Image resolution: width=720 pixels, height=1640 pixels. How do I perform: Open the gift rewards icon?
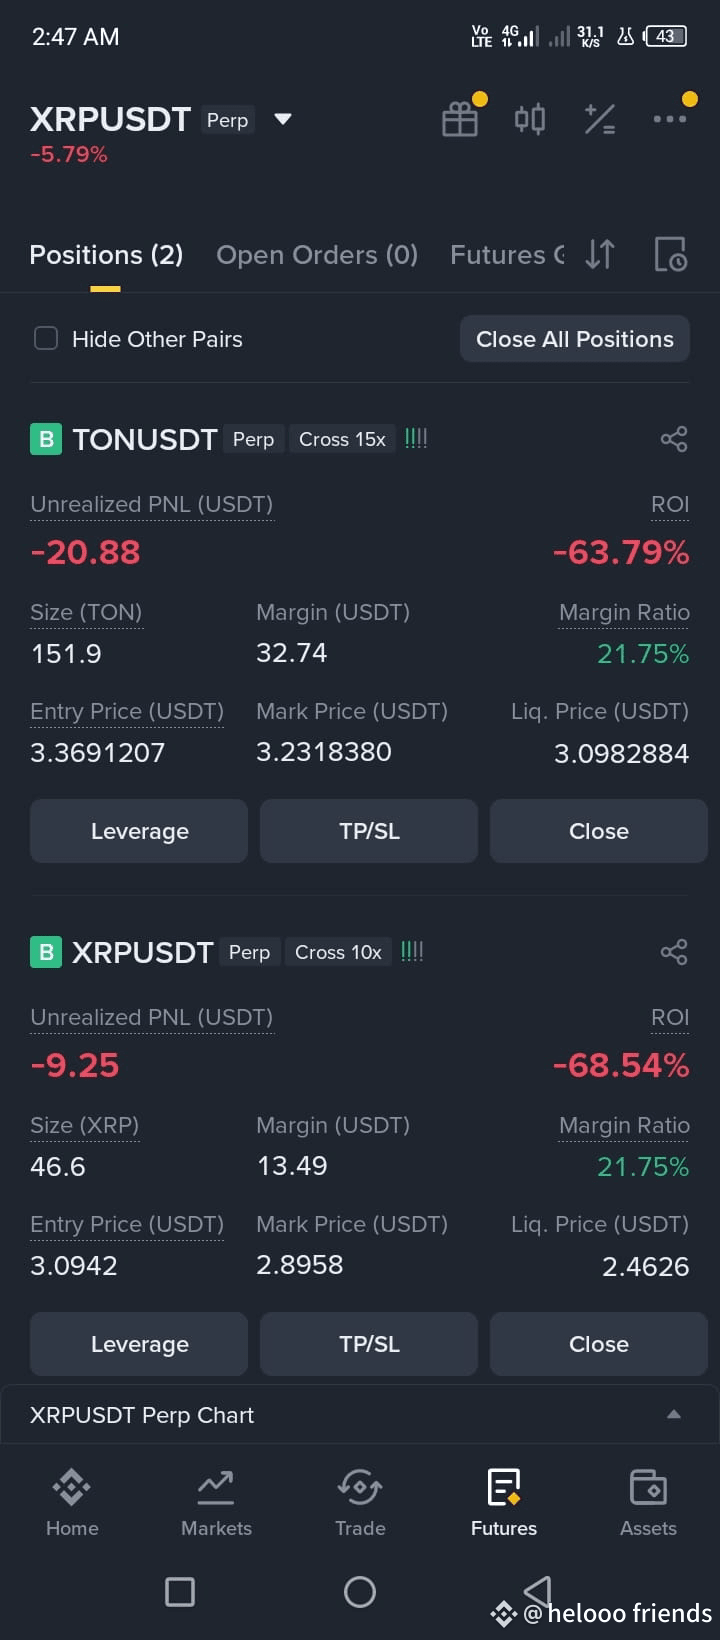coord(460,119)
